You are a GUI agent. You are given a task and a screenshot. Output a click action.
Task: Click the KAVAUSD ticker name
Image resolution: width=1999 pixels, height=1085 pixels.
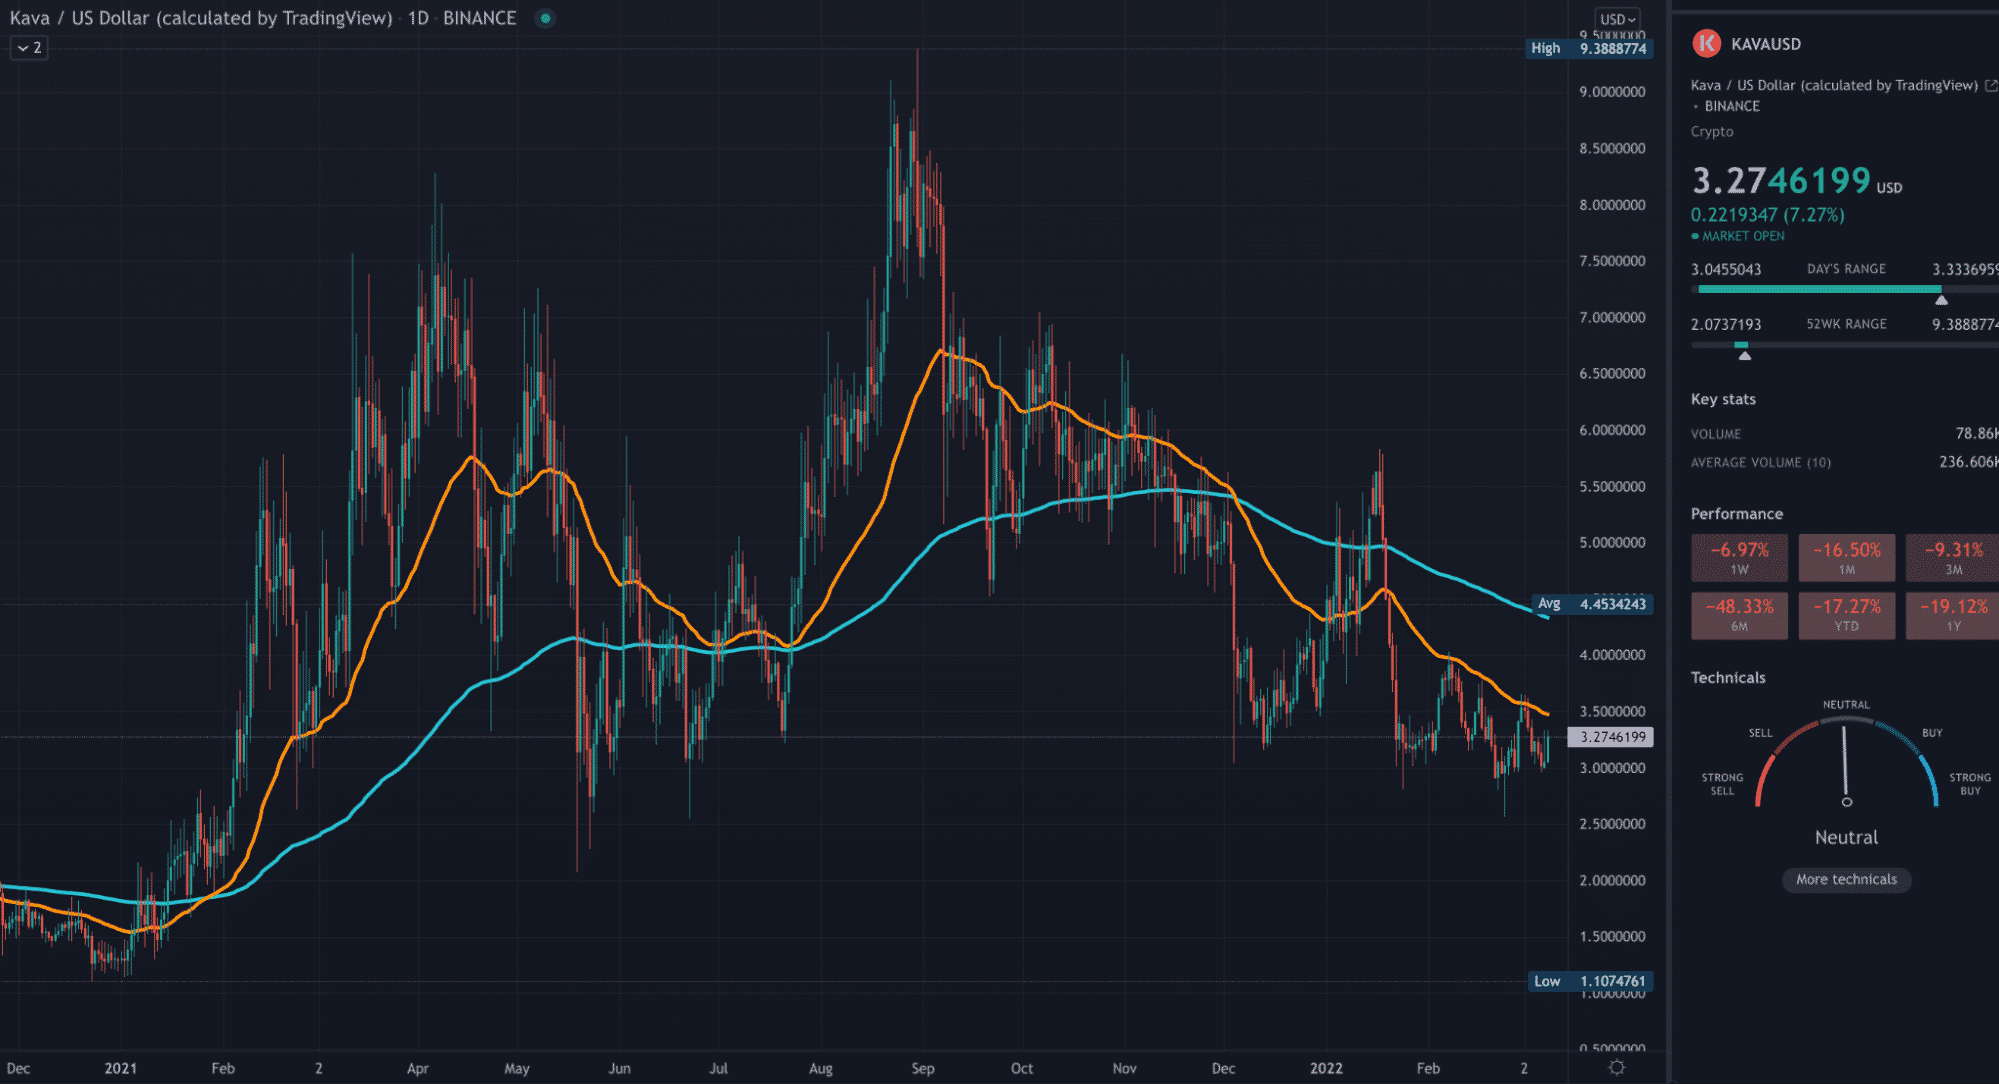coord(1766,44)
